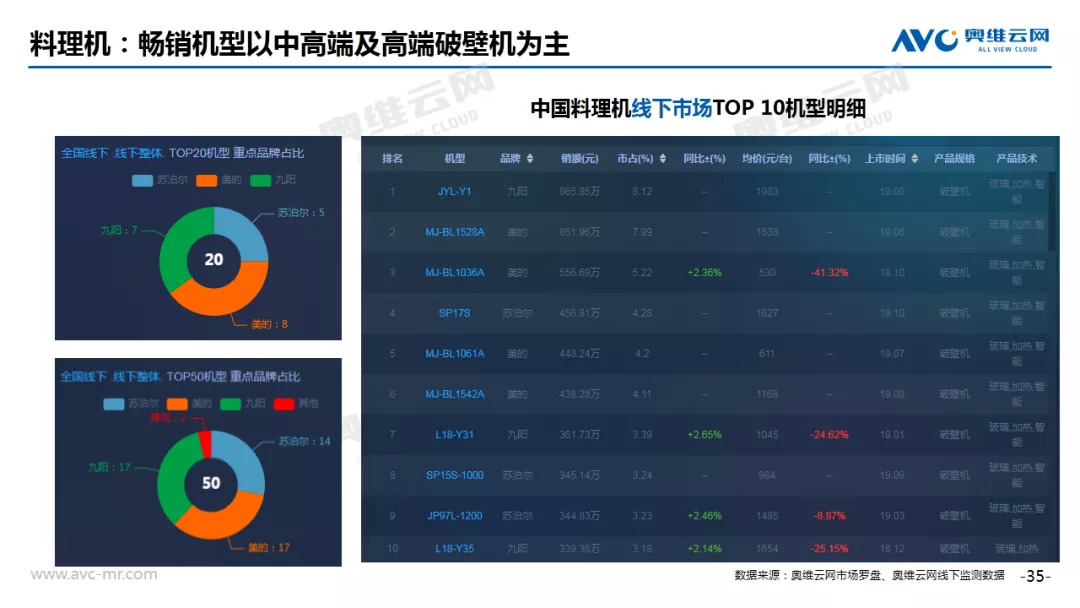
Task: Open the L18-Y31 model link
Action: coord(455,435)
